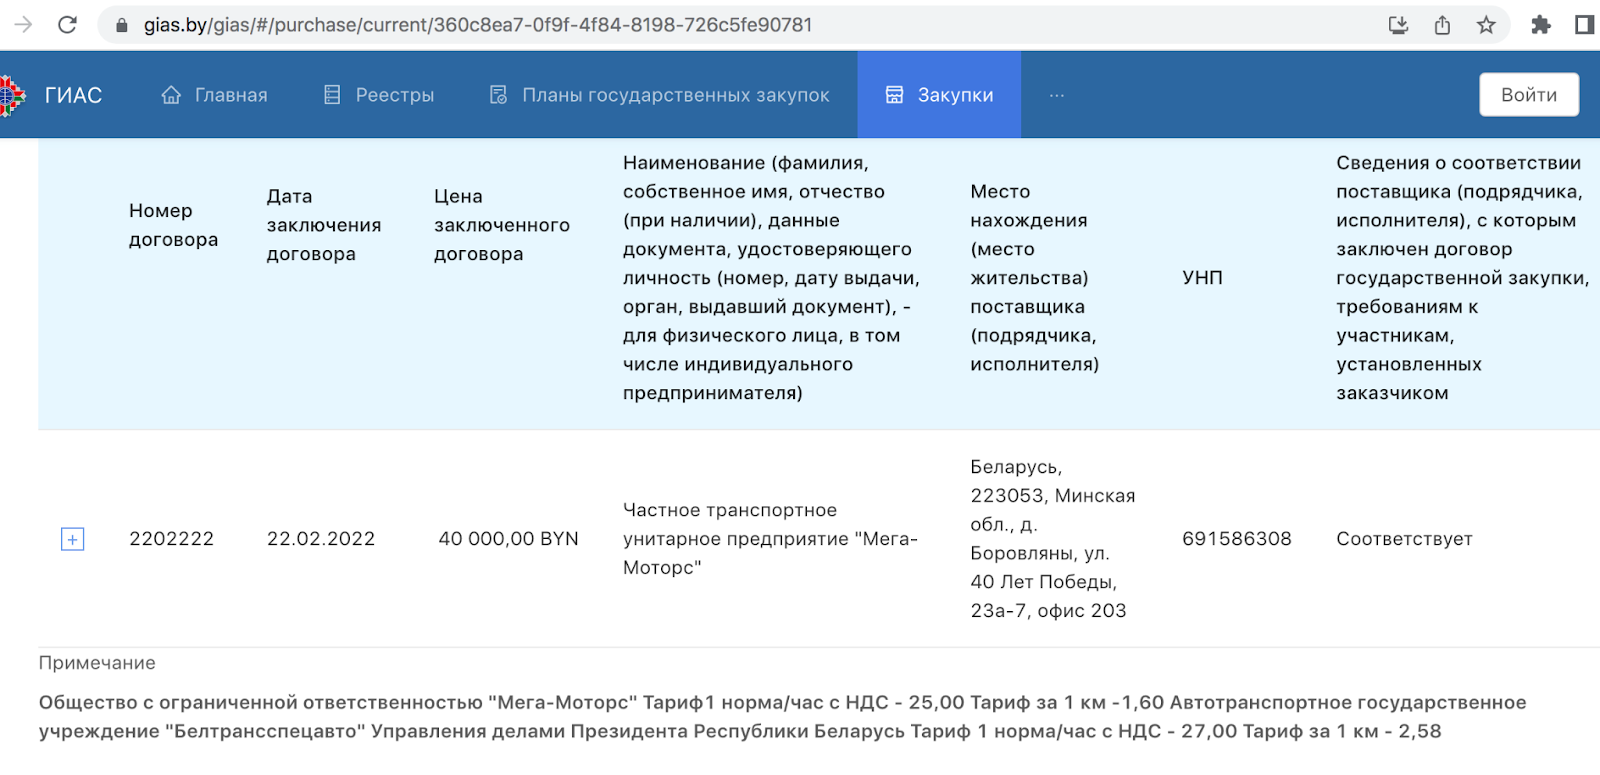Open the browser extensions puzzle icon
Viewport: 1600px width, 775px height.
(1541, 25)
